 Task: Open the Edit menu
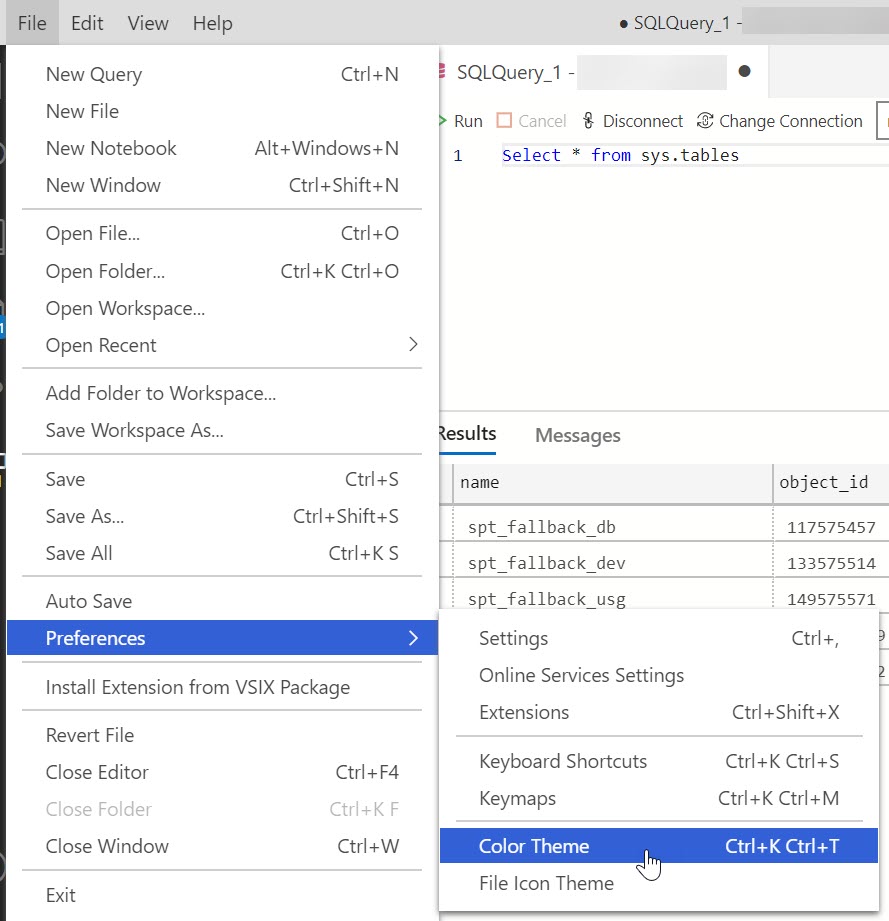(x=87, y=23)
